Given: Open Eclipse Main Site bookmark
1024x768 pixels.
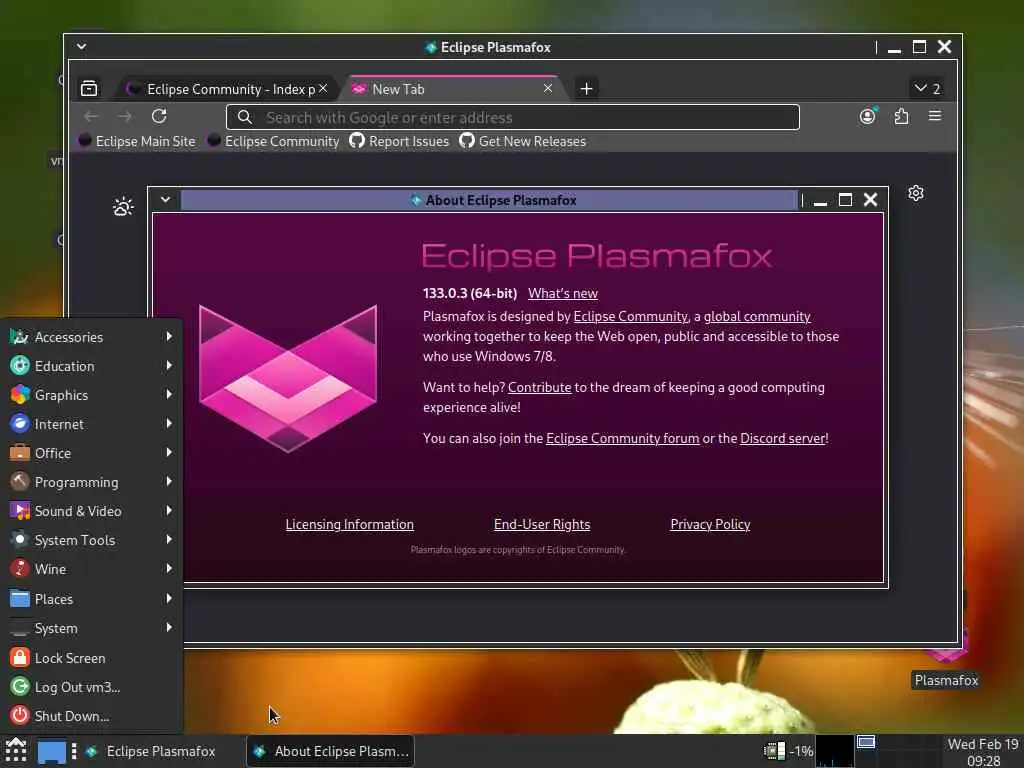Looking at the screenshot, I should [x=137, y=141].
